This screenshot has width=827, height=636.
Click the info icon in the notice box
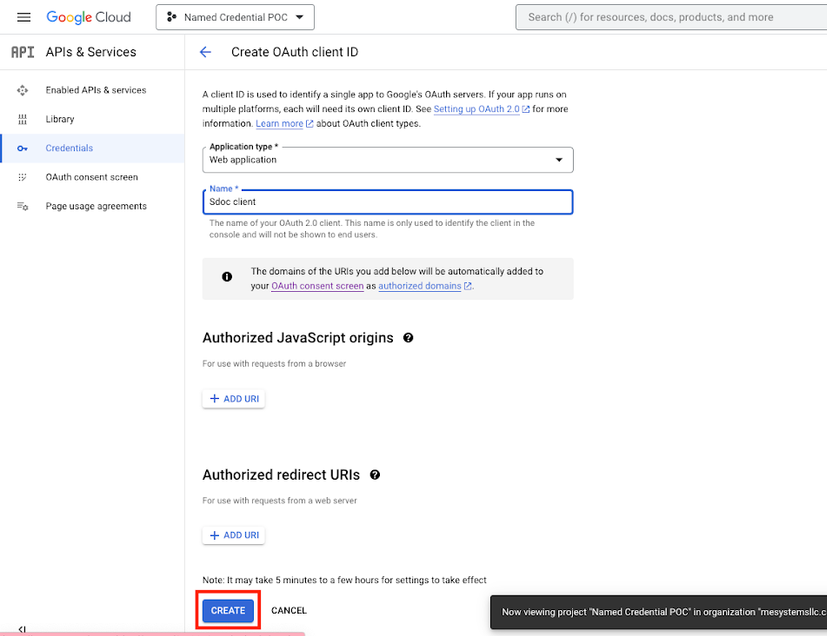tap(227, 276)
